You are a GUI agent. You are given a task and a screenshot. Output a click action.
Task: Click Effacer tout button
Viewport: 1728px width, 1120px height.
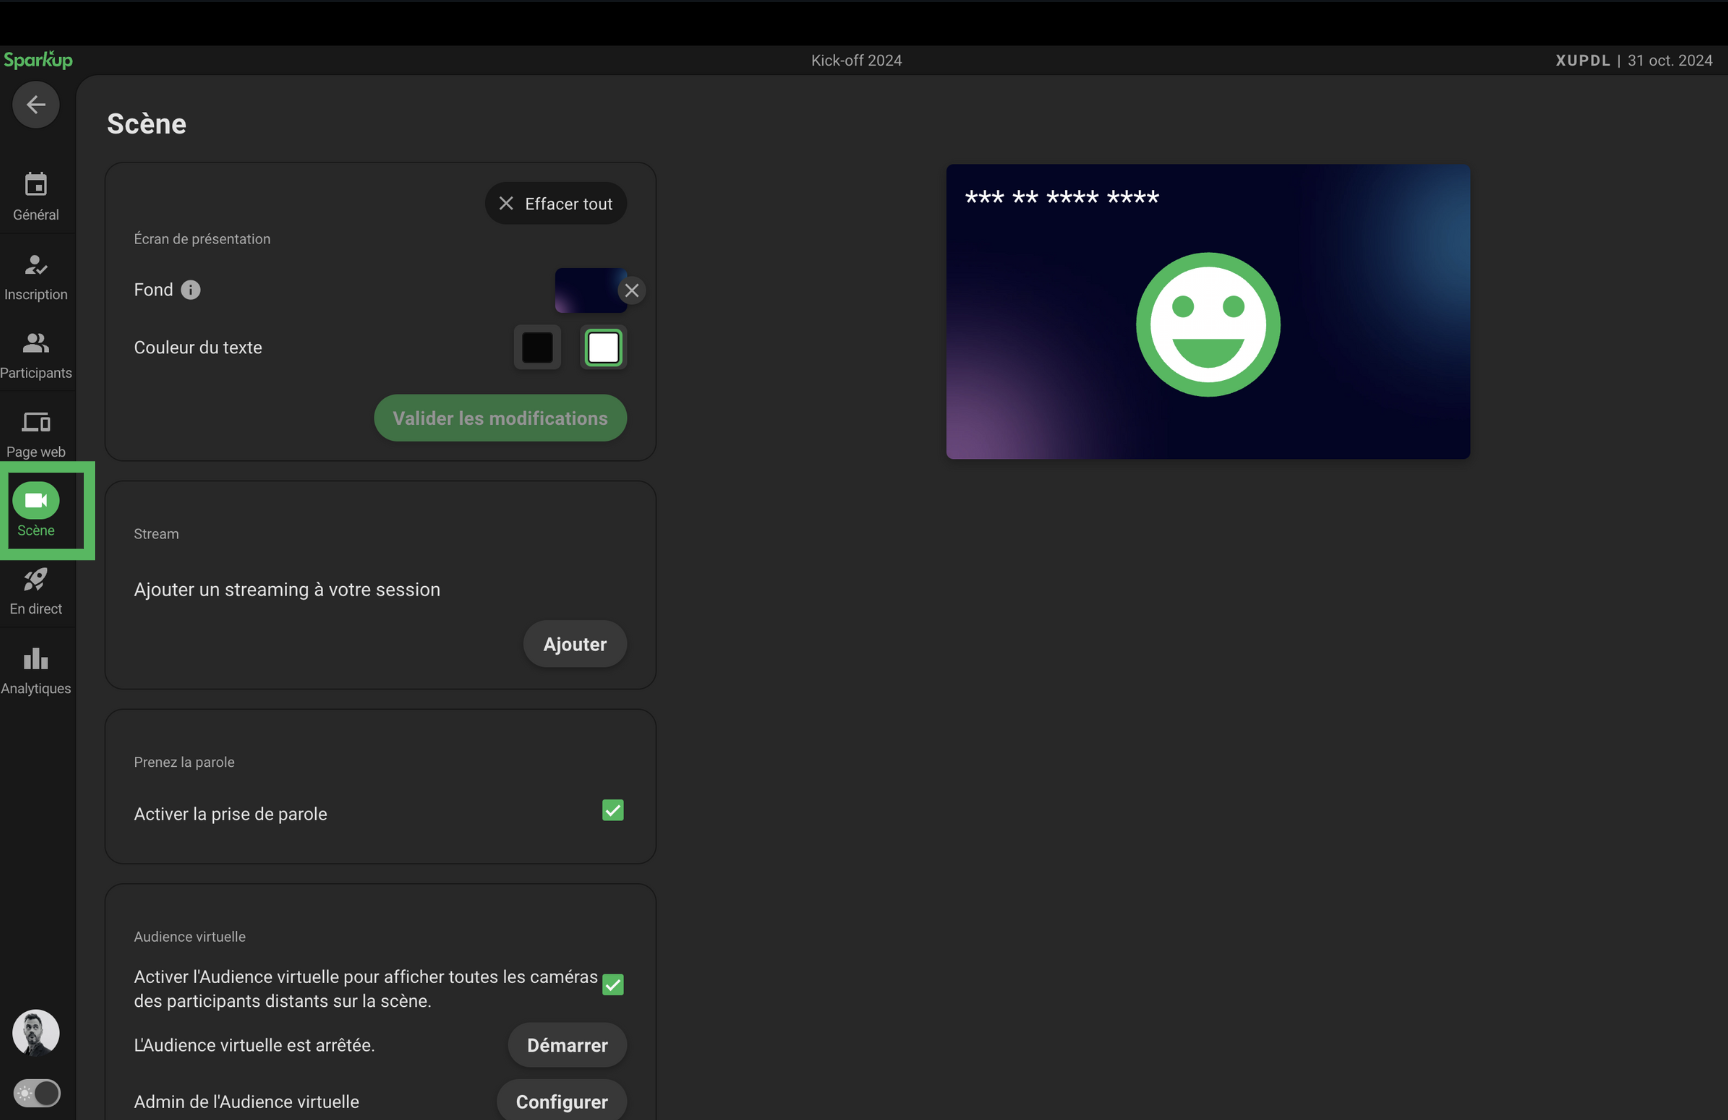[x=556, y=204]
